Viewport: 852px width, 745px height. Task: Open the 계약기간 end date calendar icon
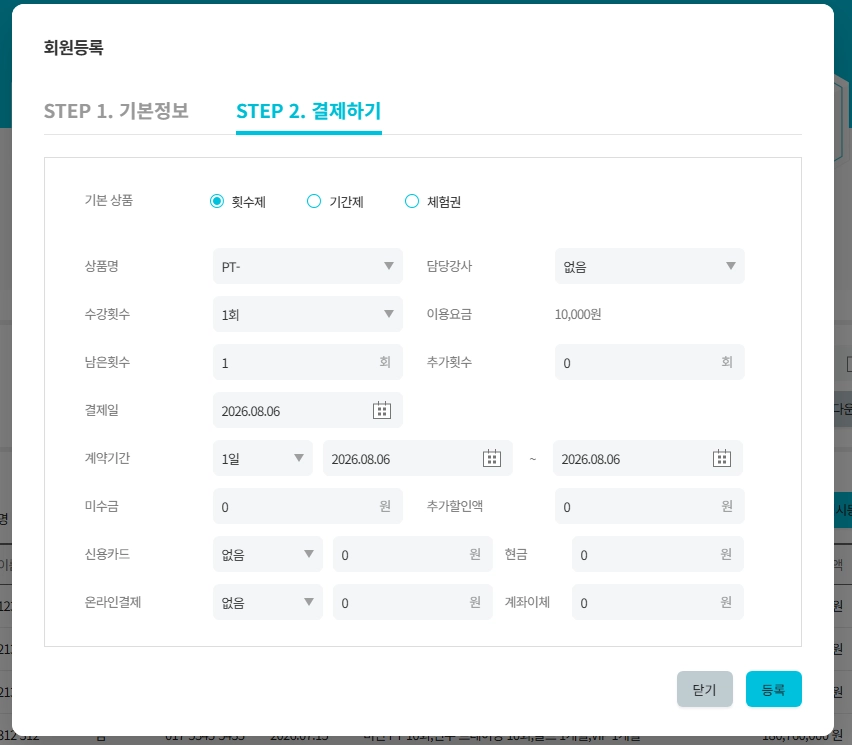pos(722,458)
